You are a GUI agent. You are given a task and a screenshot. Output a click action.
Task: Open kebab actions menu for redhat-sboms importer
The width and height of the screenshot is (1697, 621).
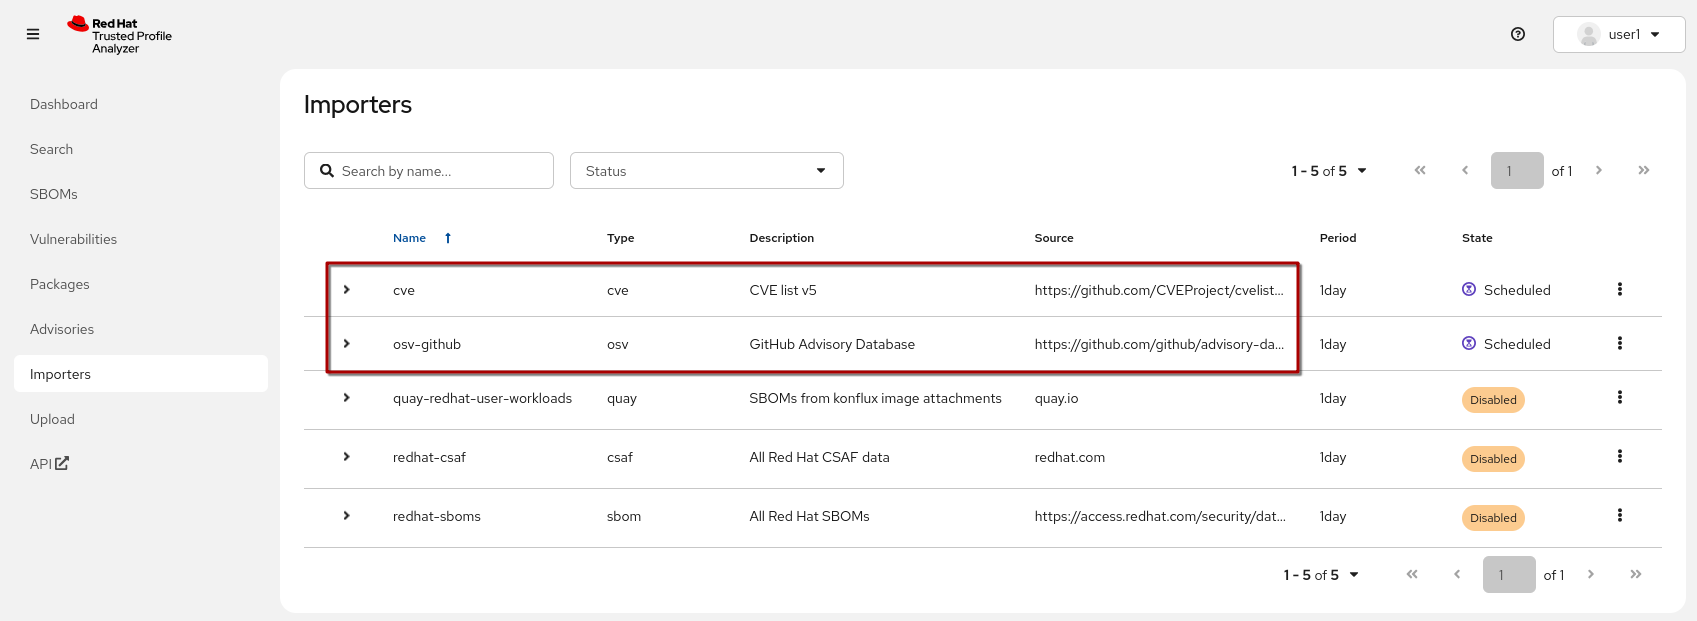[1619, 516]
